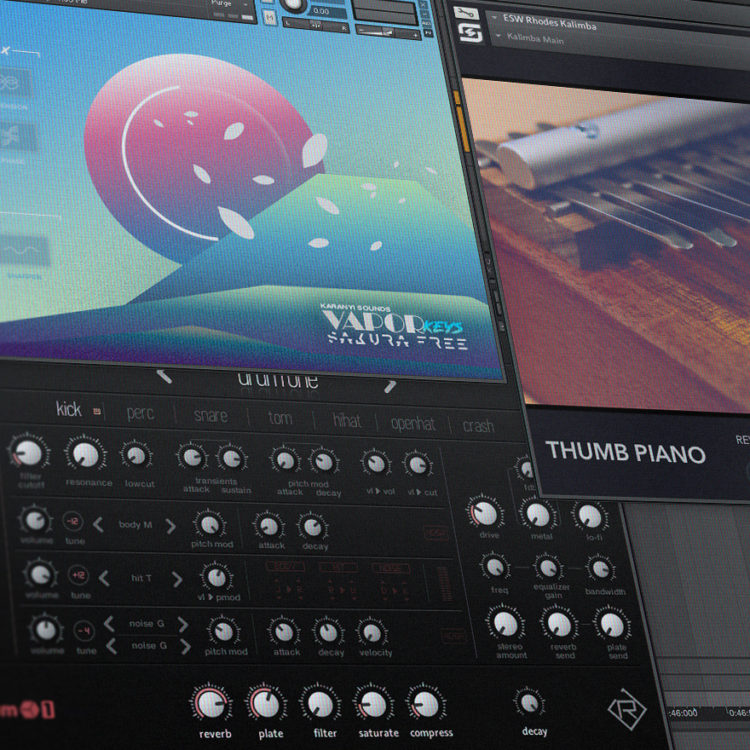Click the bottom-right decay knob
This screenshot has height=750, width=750.
coord(529,703)
